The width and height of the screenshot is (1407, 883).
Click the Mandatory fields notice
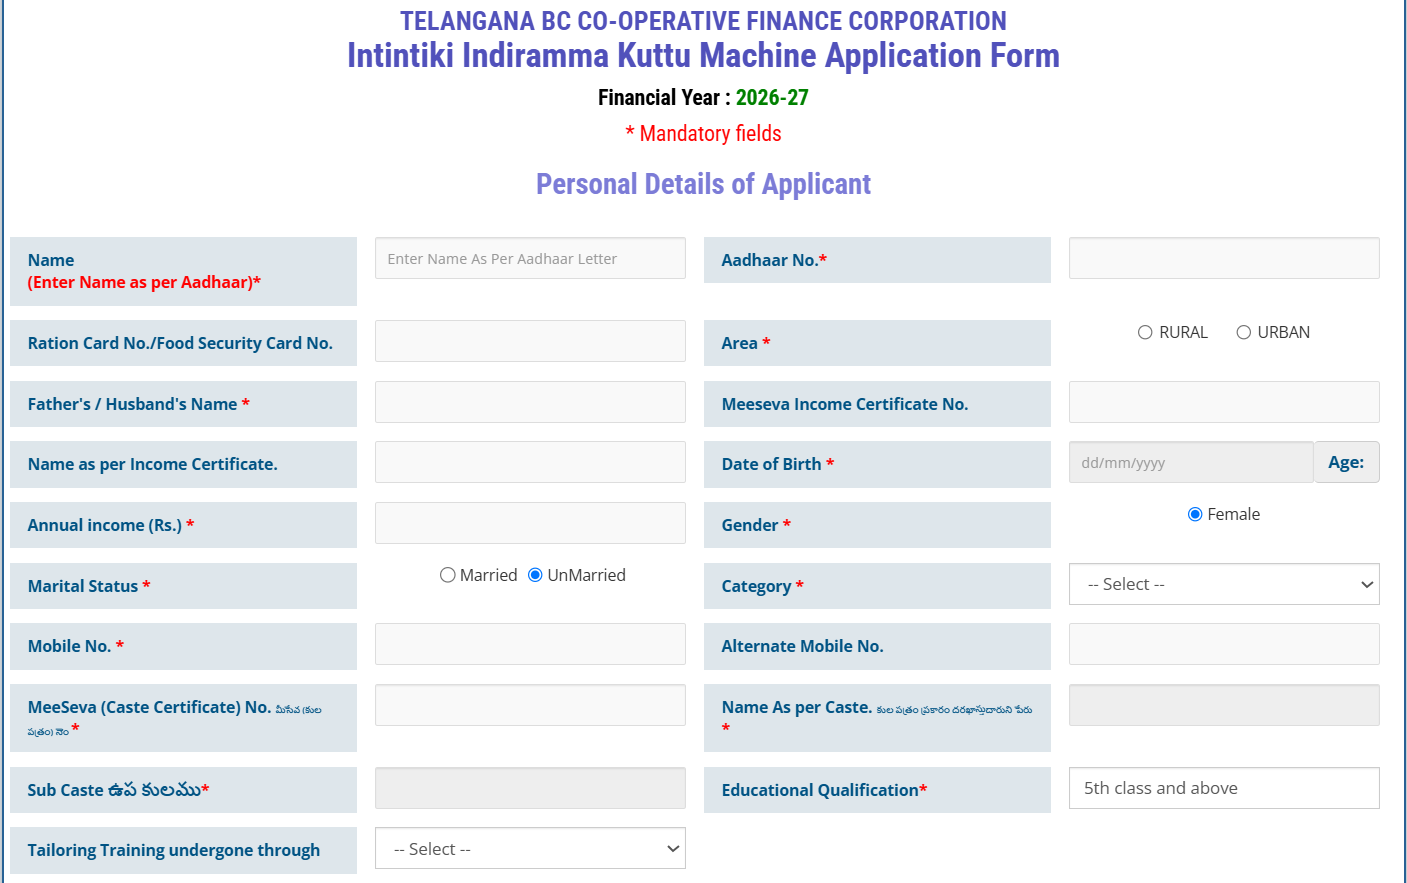click(703, 134)
